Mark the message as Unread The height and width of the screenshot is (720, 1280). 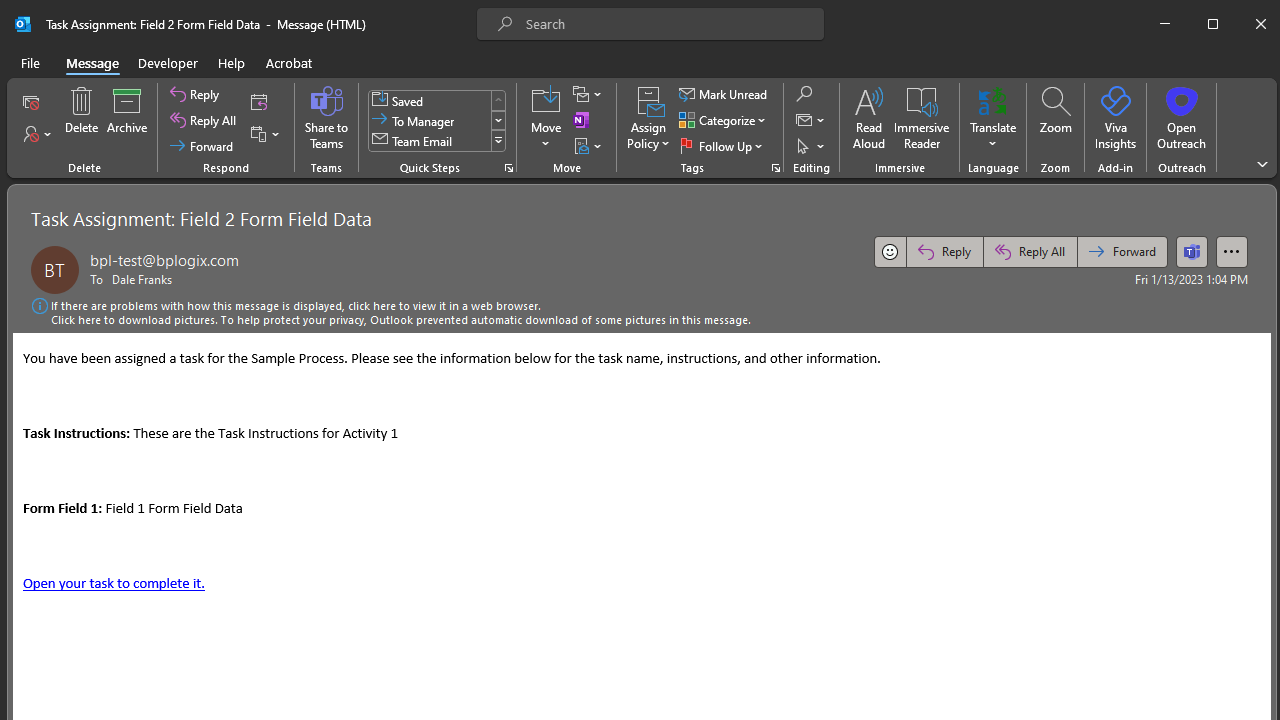coord(723,94)
